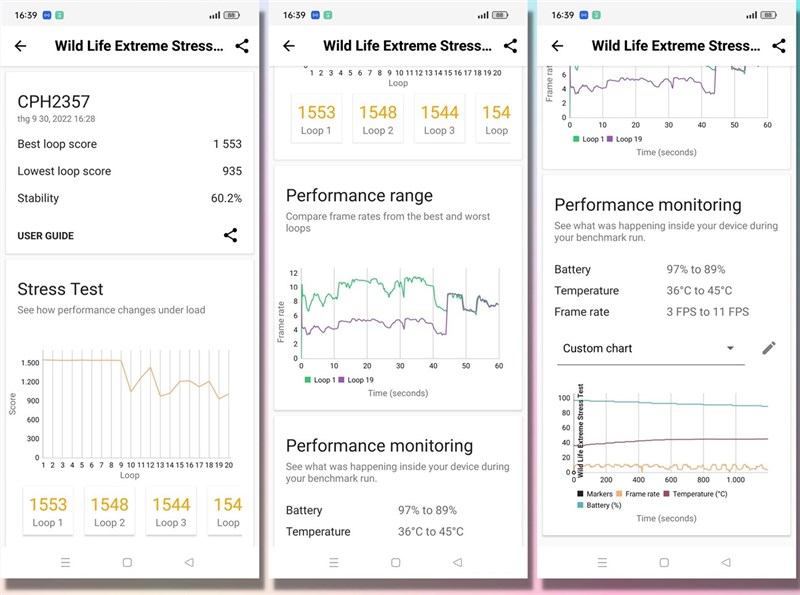Image resolution: width=800 pixels, height=595 pixels.
Task: Tap share icon in right screen header
Action: [779, 46]
